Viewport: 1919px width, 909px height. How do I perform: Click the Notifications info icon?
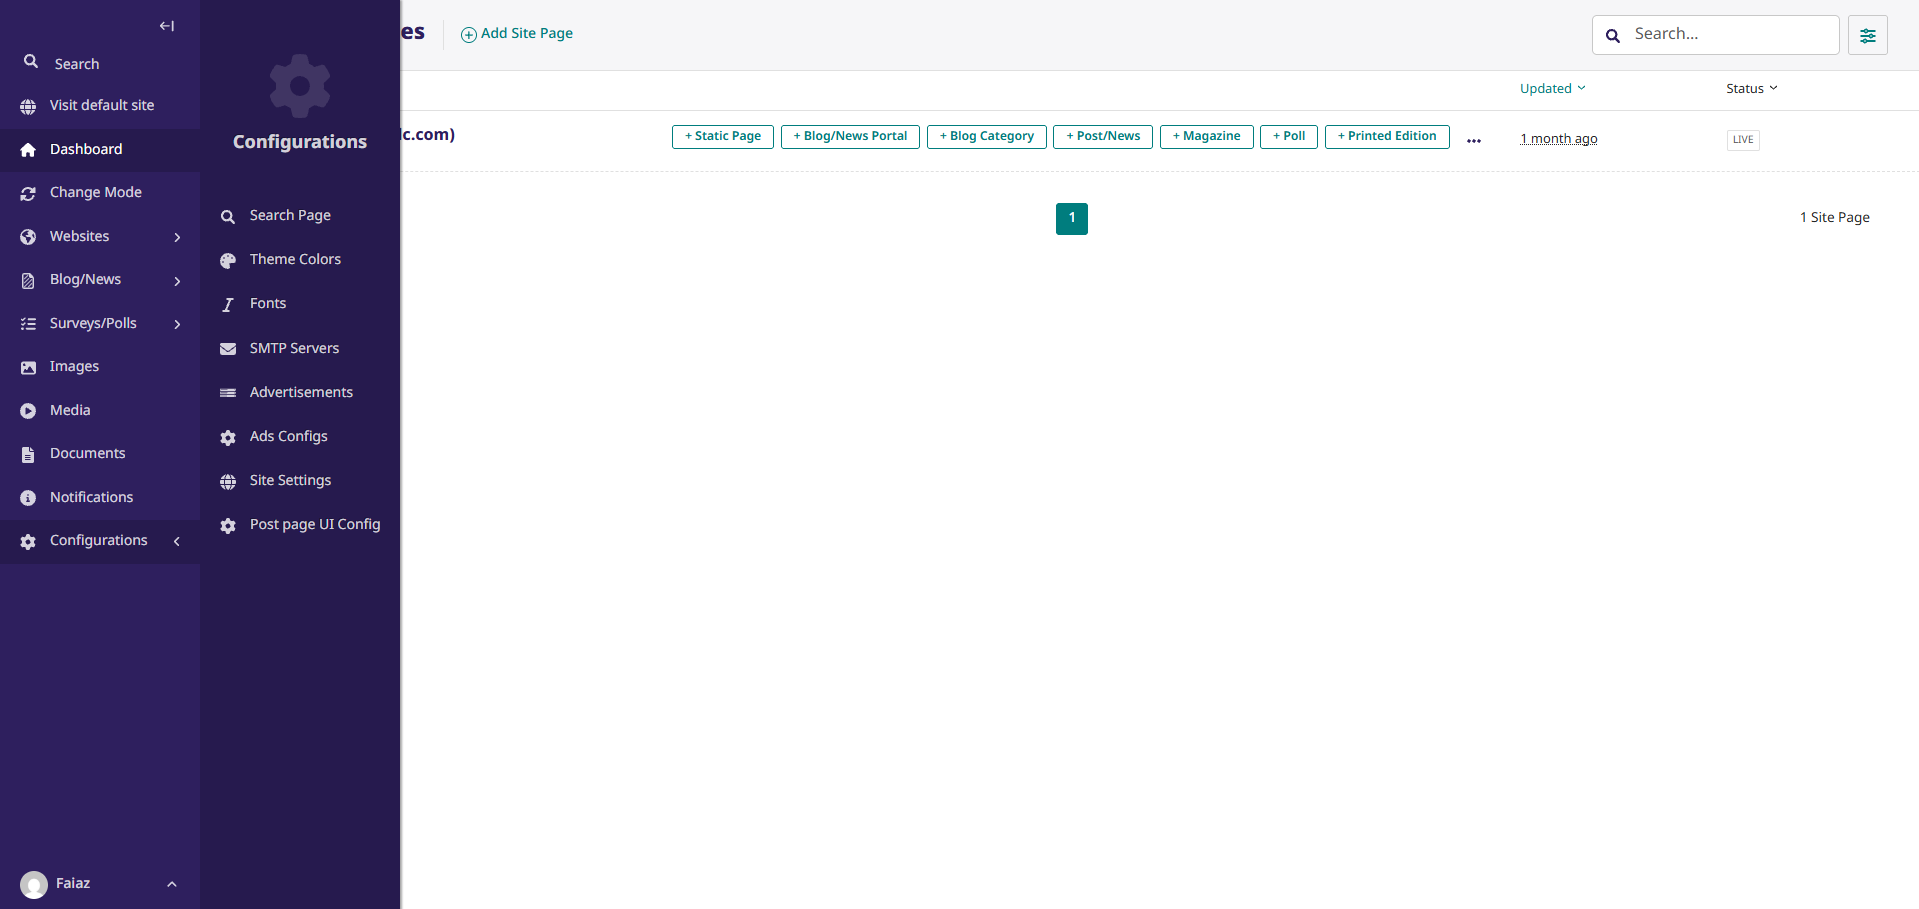point(28,498)
